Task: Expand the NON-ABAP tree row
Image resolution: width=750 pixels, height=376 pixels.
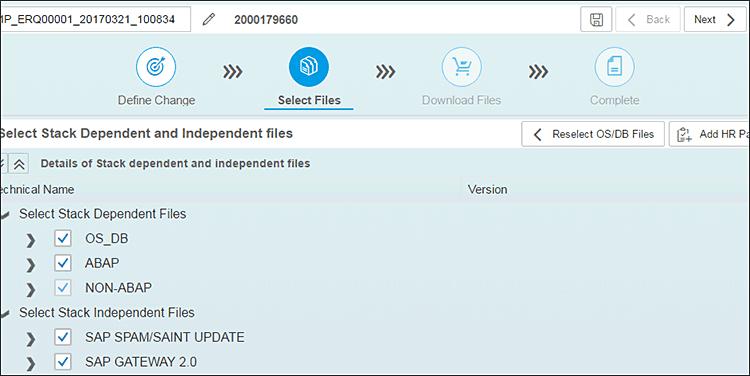Action: tap(31, 289)
